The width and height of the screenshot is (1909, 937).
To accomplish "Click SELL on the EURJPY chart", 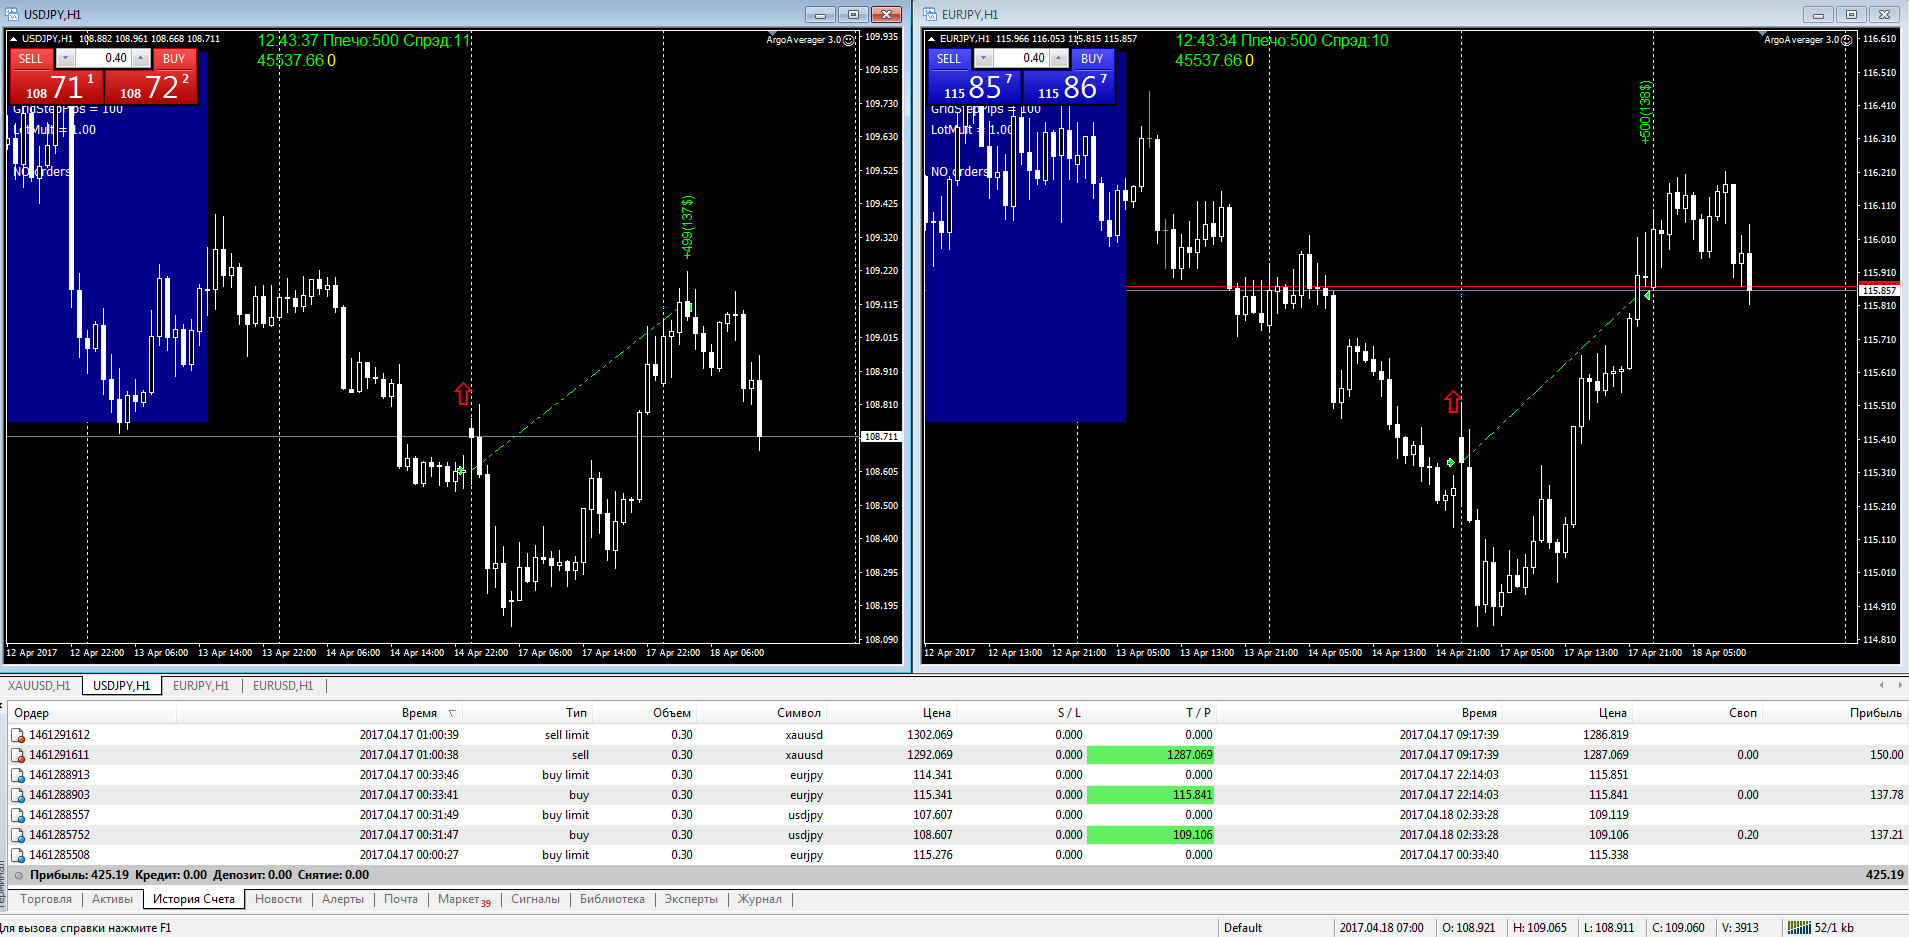I will (x=949, y=58).
